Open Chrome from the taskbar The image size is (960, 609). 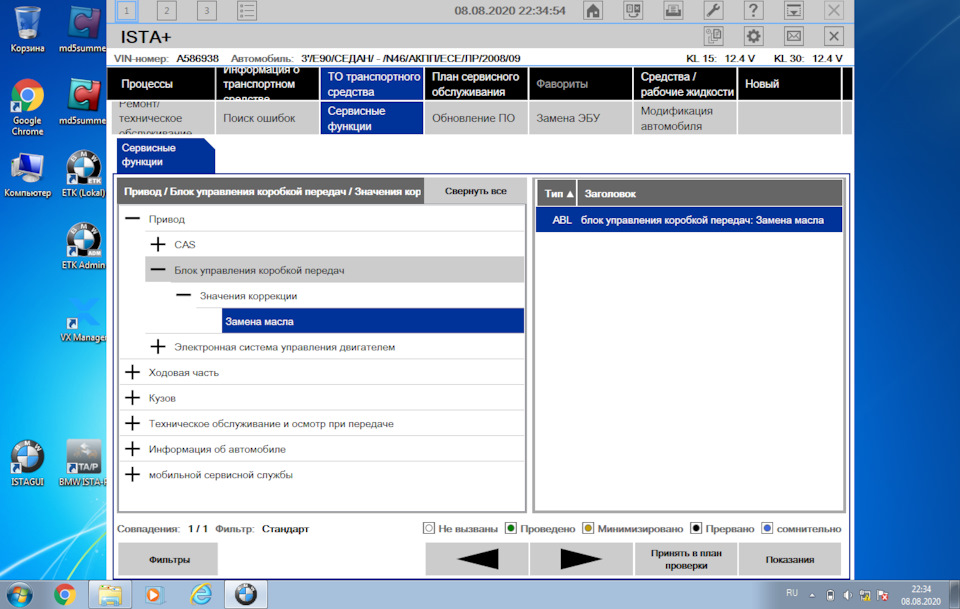point(64,594)
